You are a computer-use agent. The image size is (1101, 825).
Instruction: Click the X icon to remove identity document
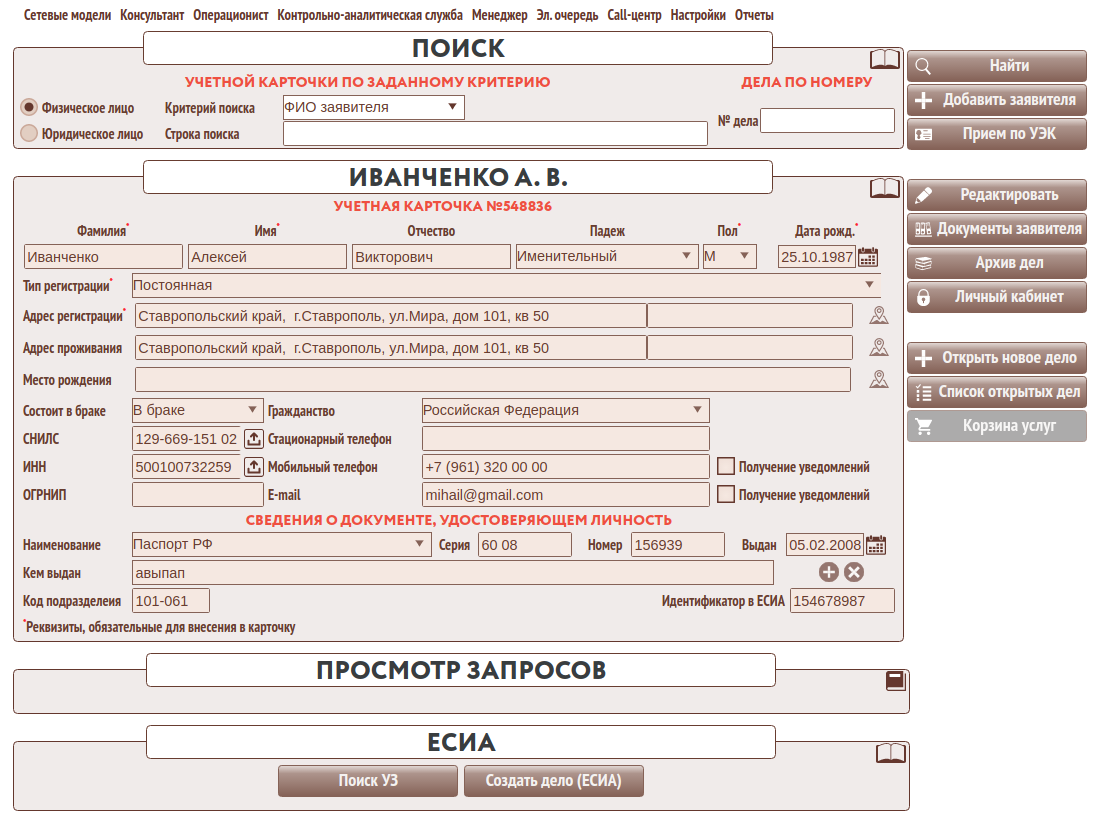[853, 572]
